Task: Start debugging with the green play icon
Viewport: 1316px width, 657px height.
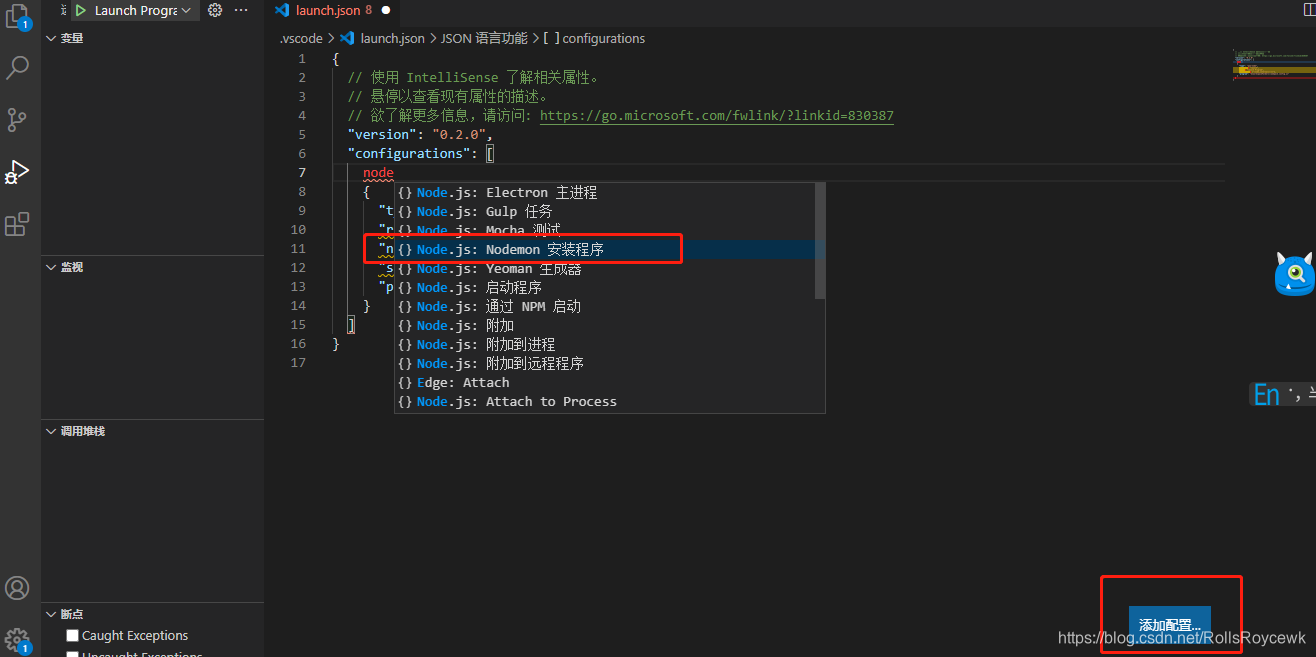Action: 81,10
